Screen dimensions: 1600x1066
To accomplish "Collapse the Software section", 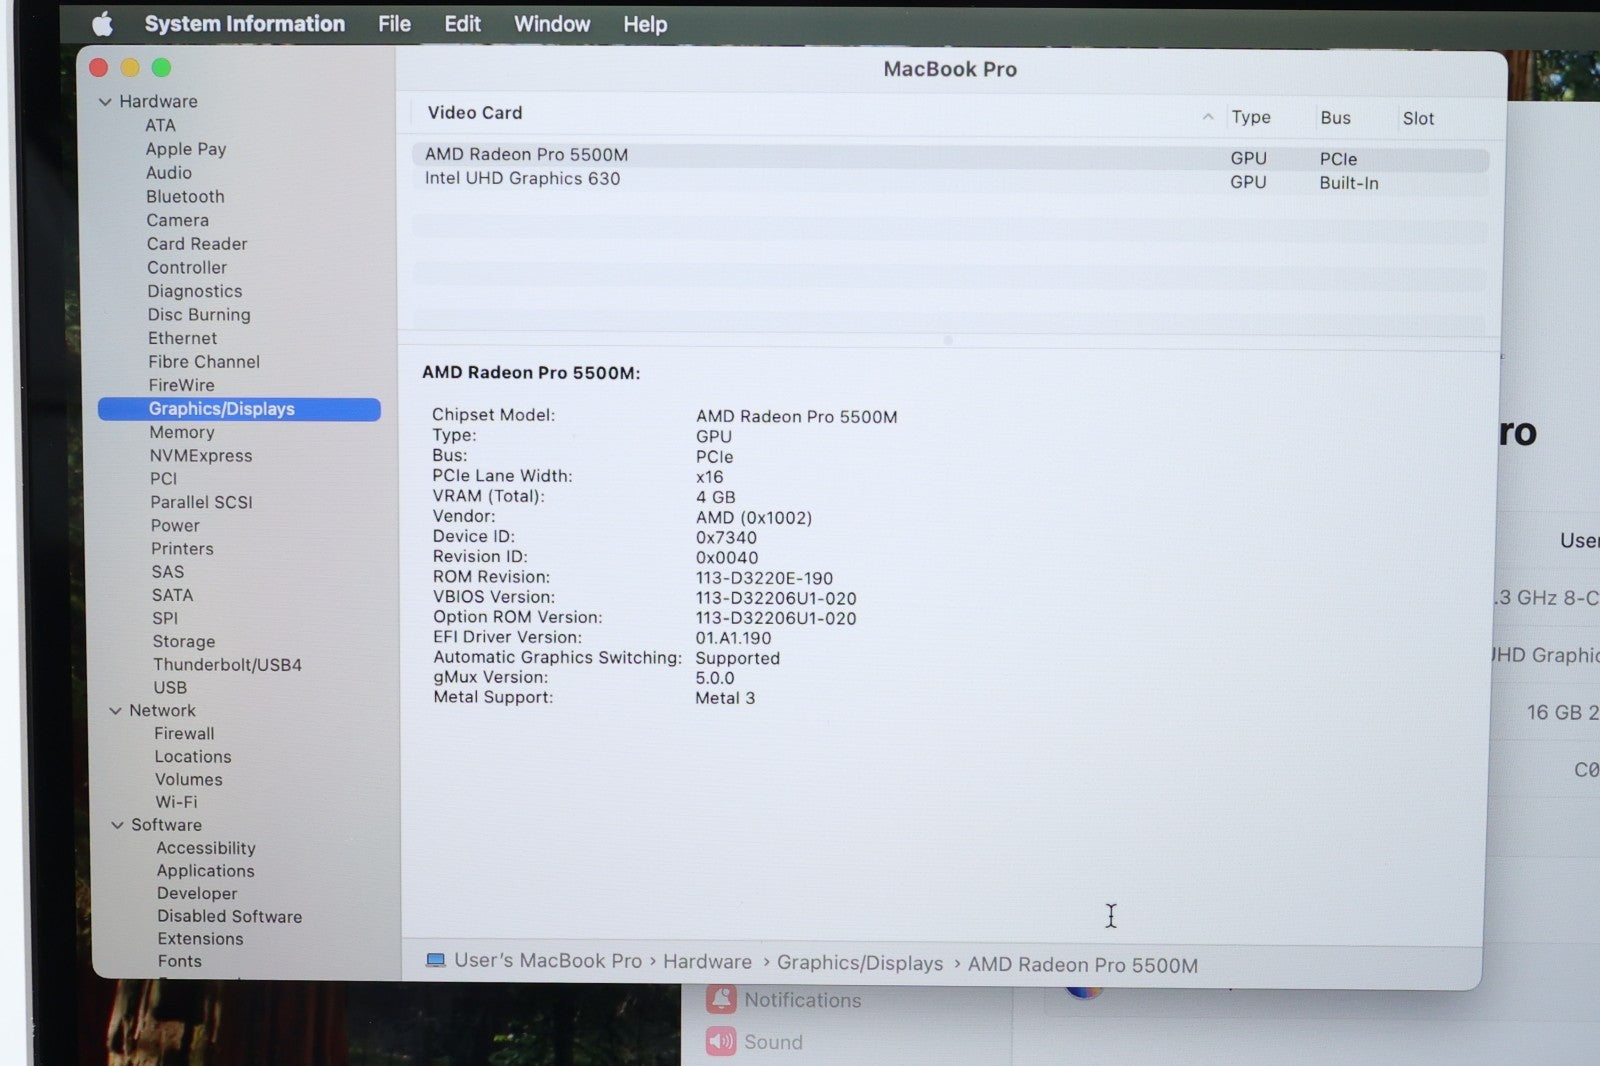I will click(117, 825).
